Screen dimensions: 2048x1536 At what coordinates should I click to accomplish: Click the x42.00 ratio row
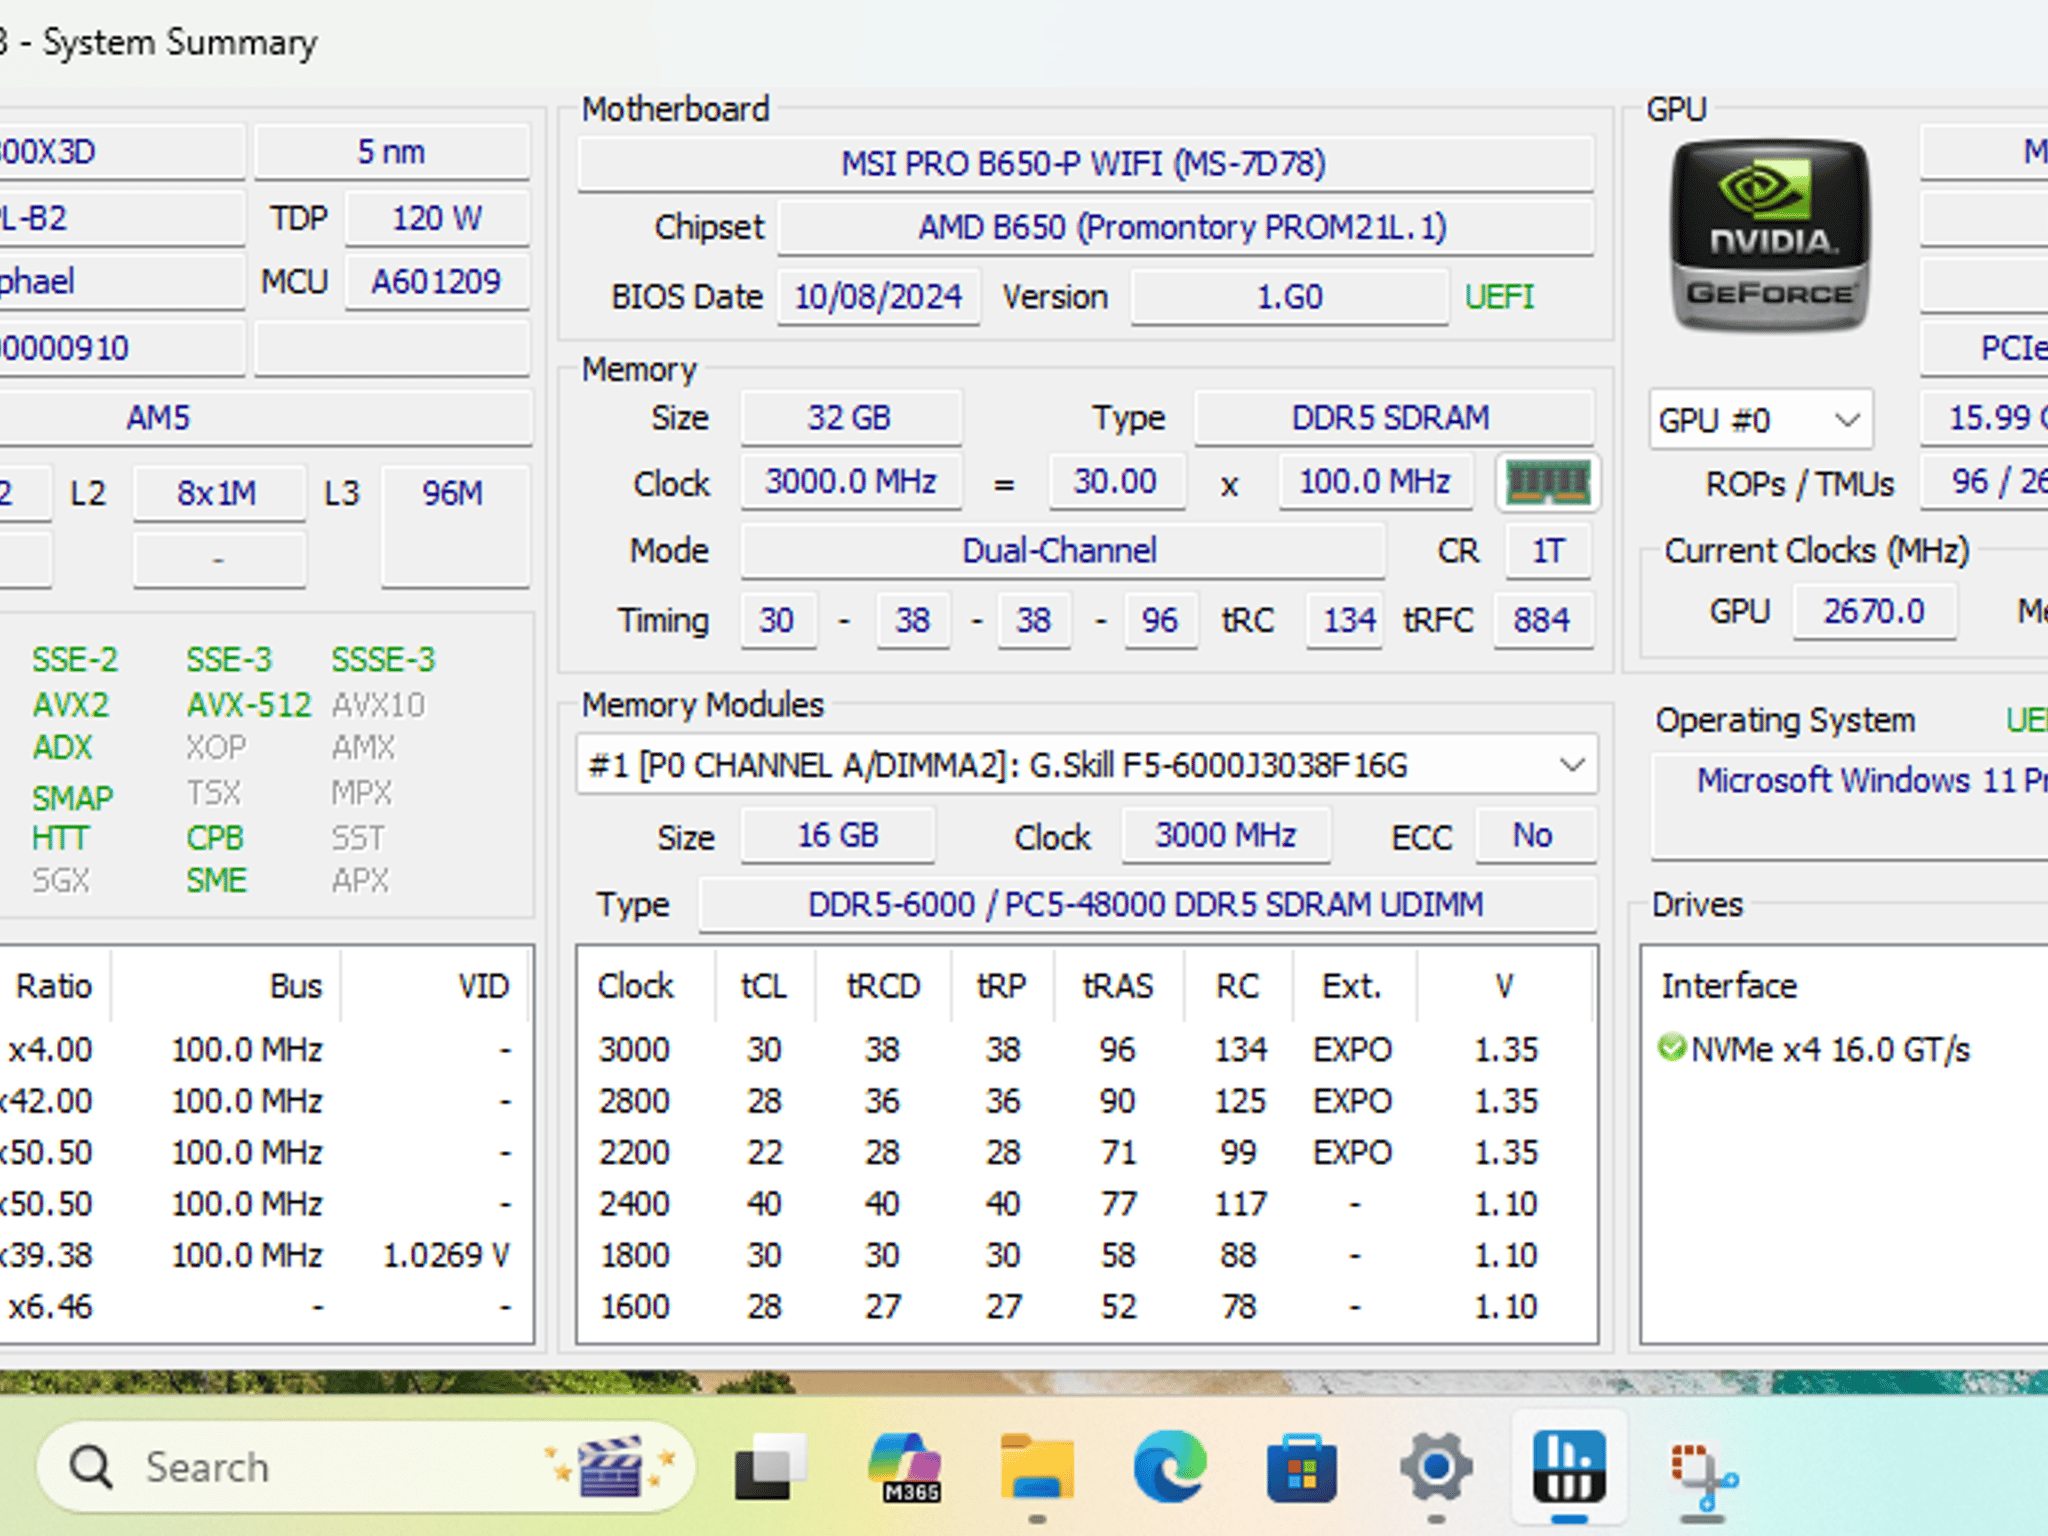[x=266, y=1101]
